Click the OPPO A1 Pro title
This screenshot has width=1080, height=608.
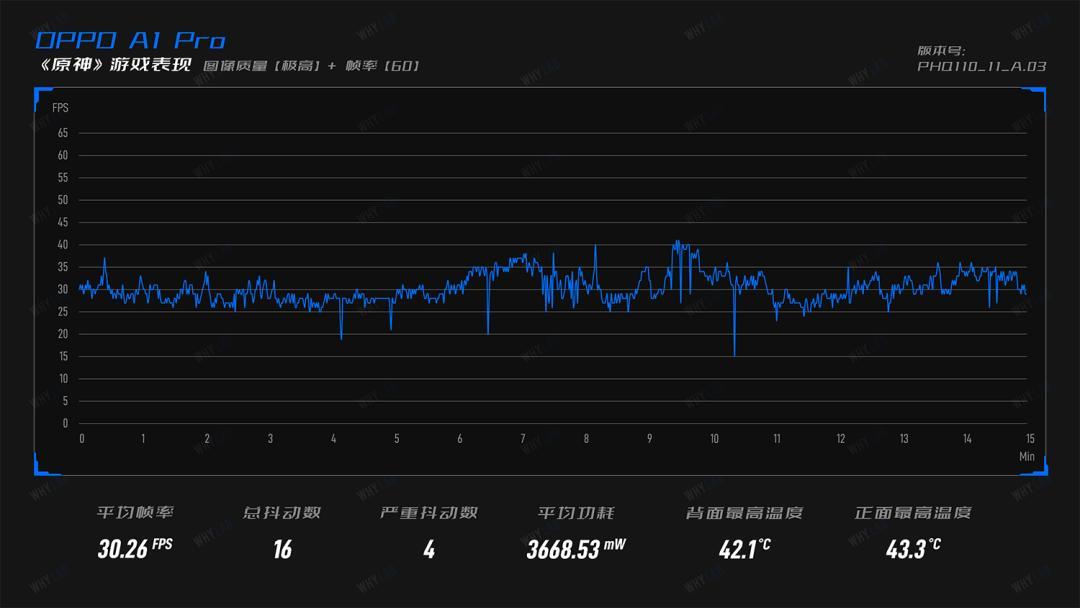click(130, 41)
